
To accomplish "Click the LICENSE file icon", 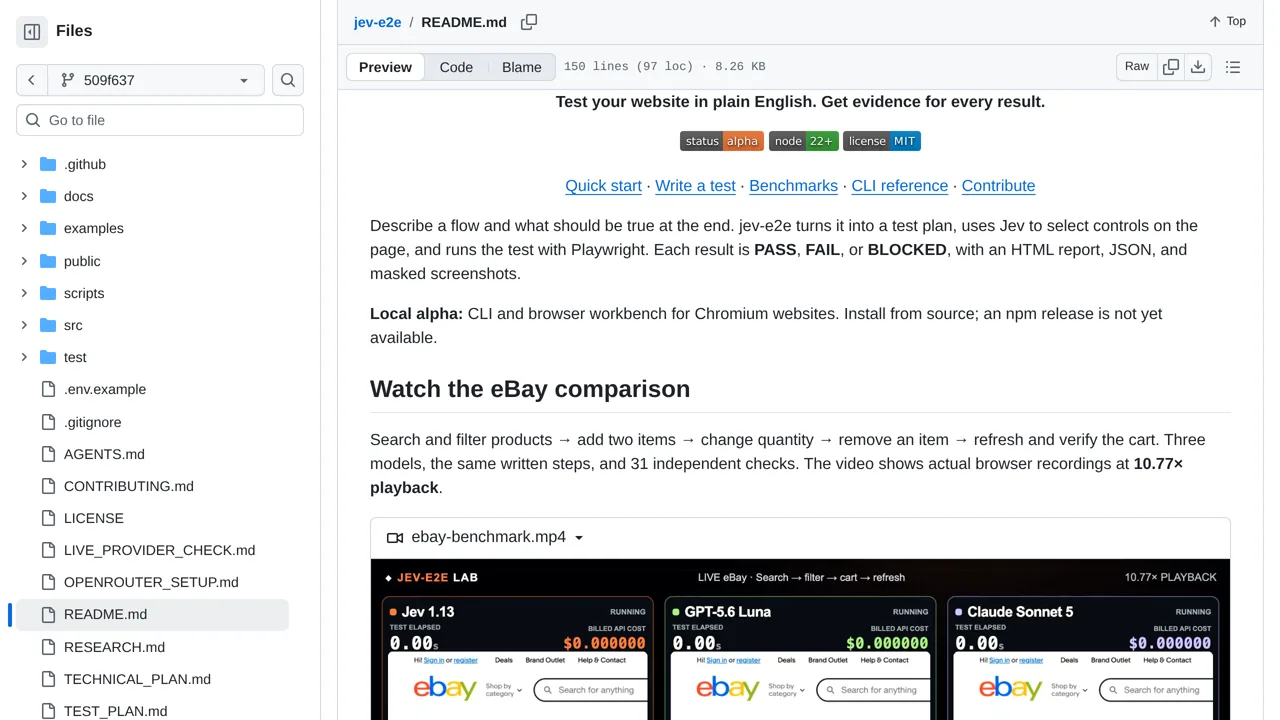I will (48, 518).
